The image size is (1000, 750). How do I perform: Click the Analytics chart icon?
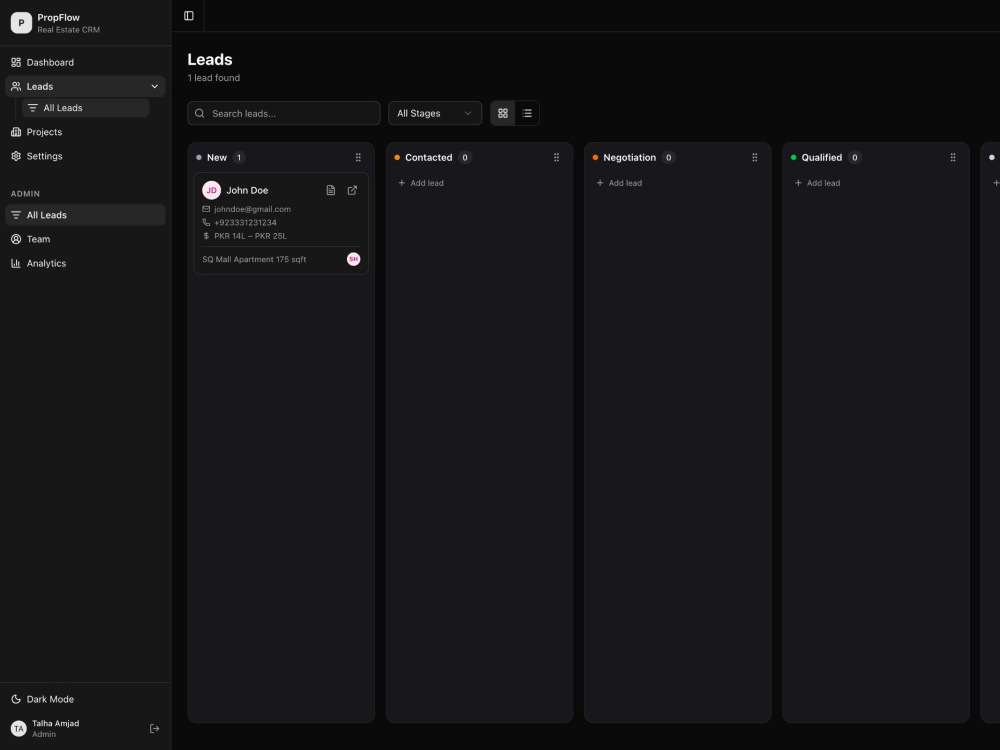click(x=16, y=263)
